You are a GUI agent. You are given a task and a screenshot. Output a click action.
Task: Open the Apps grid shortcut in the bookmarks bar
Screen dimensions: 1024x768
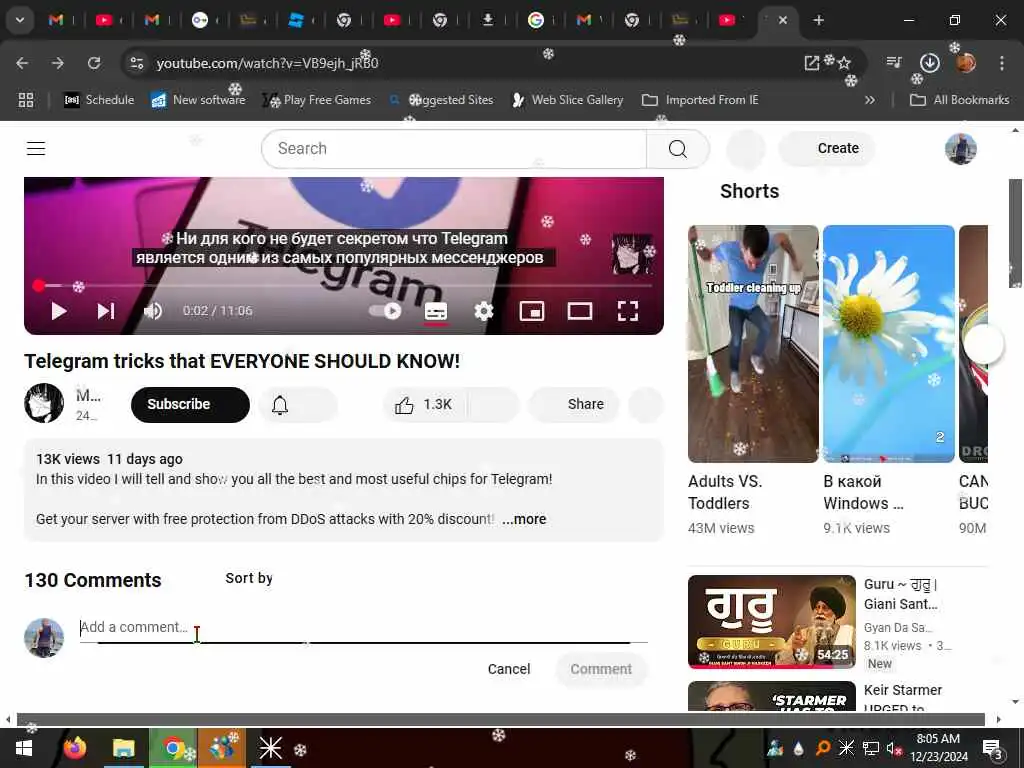coord(25,100)
